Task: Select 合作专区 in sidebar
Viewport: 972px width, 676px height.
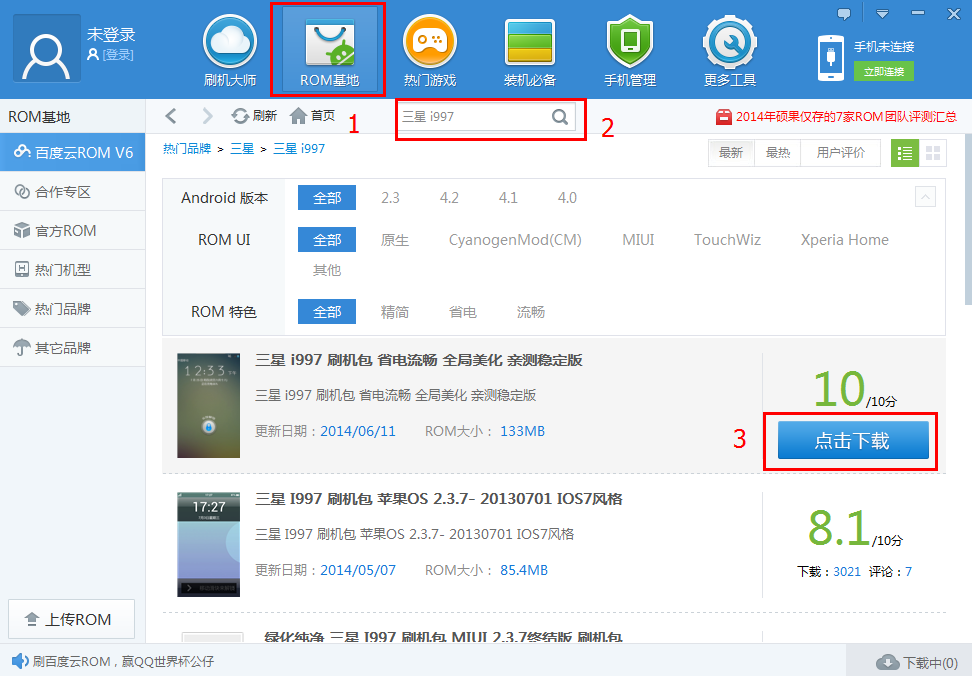Action: [x=73, y=191]
